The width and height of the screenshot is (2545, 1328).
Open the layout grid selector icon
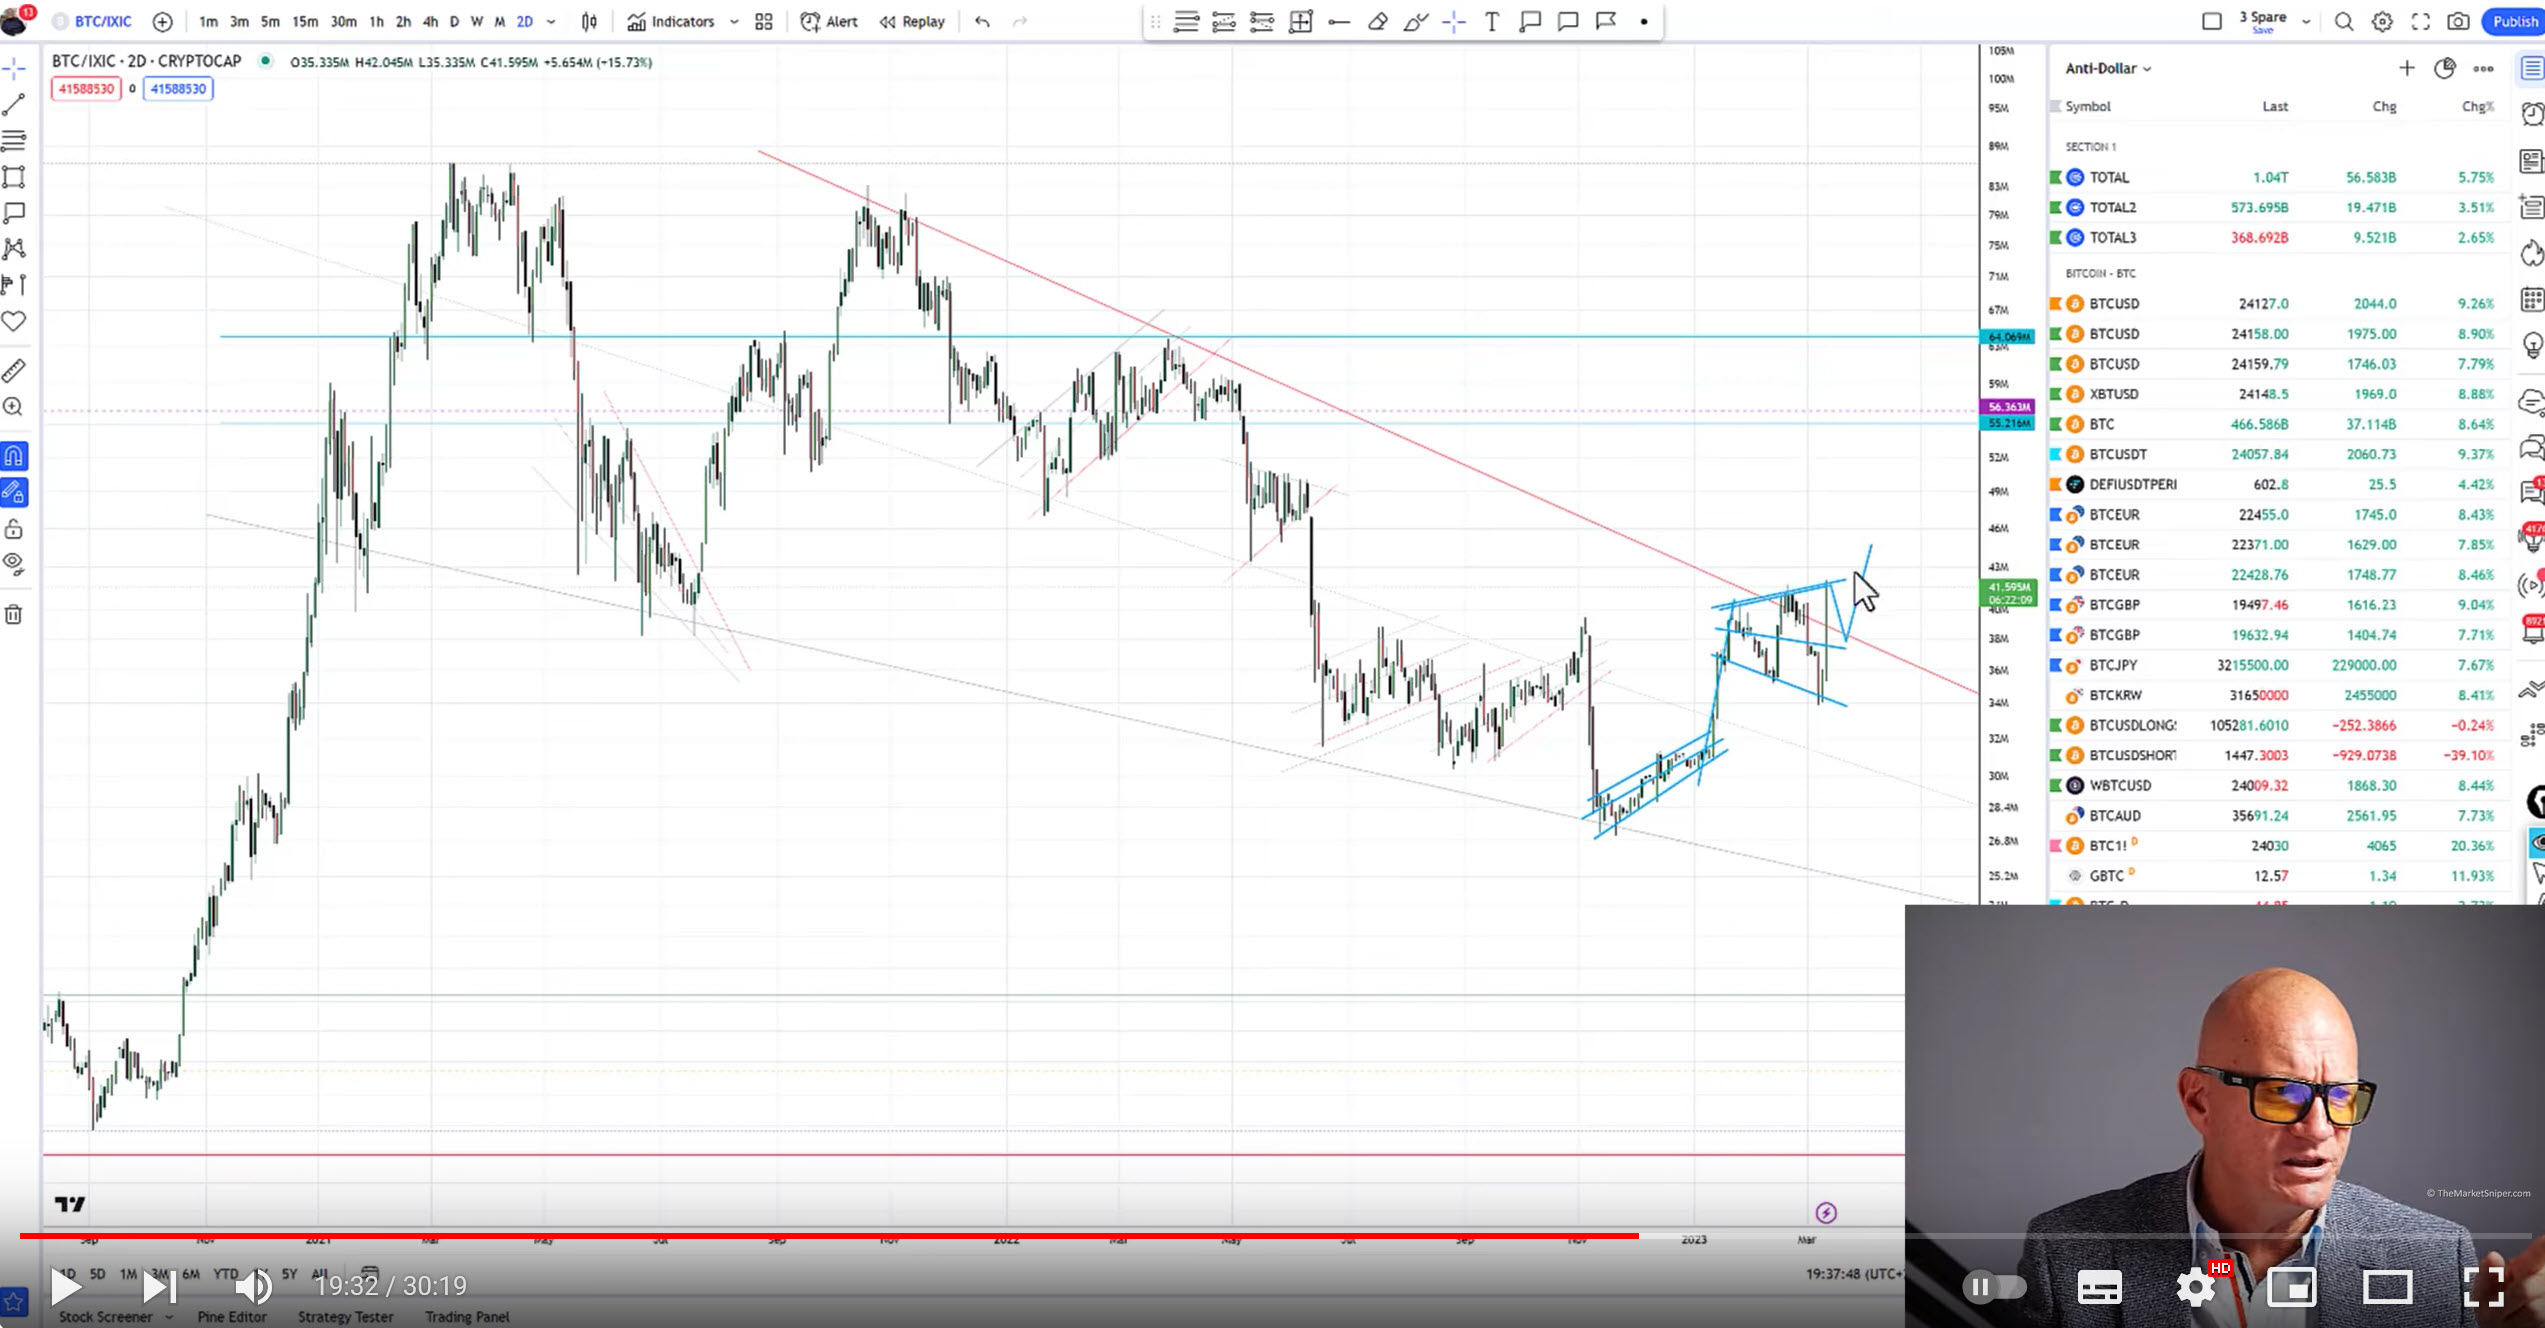(x=764, y=21)
